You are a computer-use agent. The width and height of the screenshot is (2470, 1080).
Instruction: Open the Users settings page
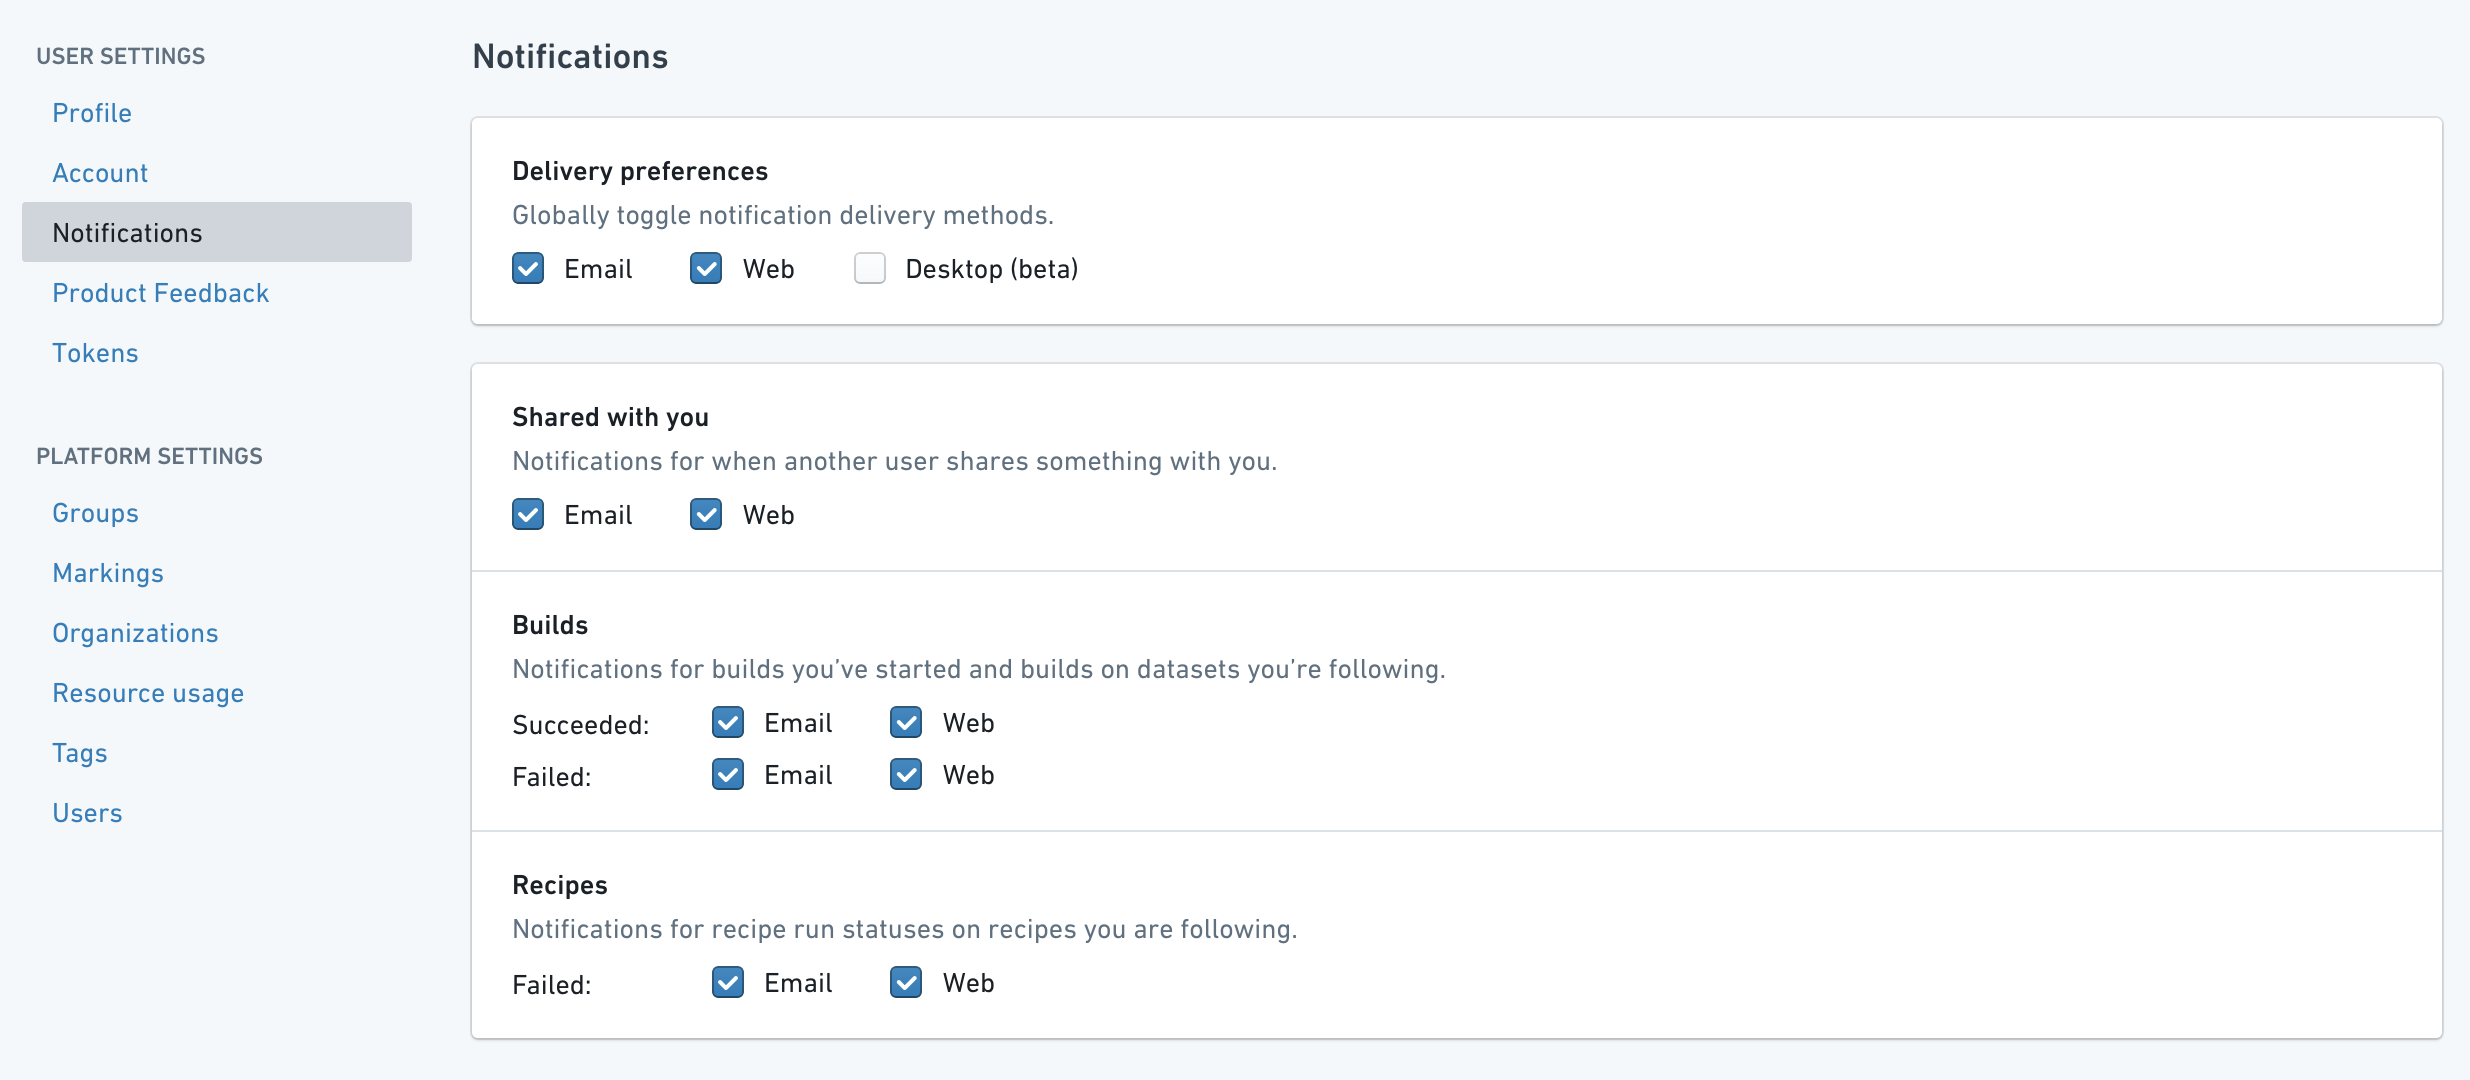coord(87,813)
